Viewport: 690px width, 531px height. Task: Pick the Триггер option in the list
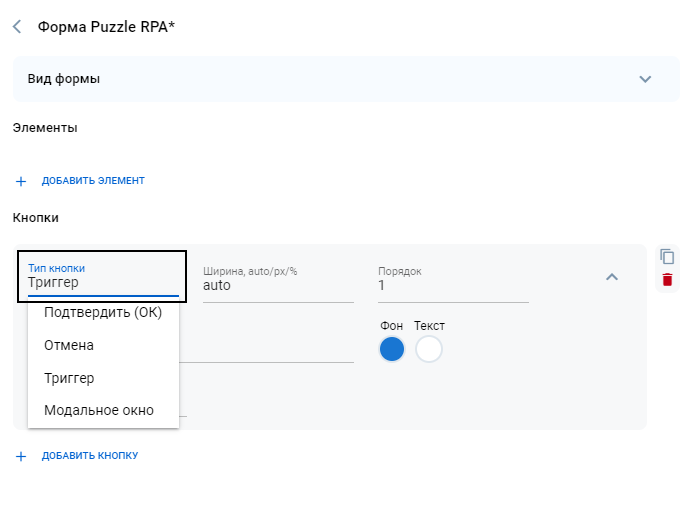(x=69, y=378)
